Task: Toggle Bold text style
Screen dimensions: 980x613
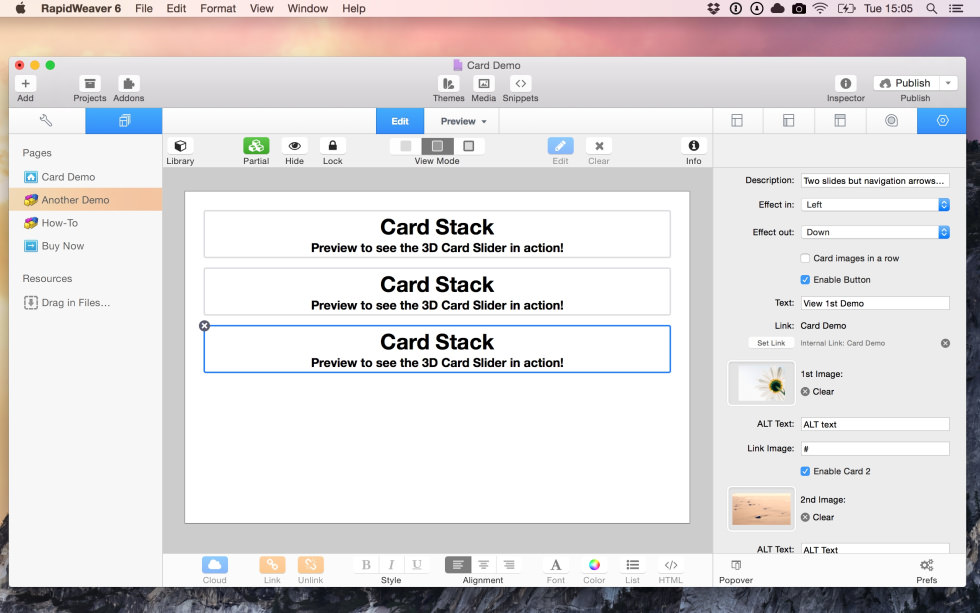Action: 366,565
